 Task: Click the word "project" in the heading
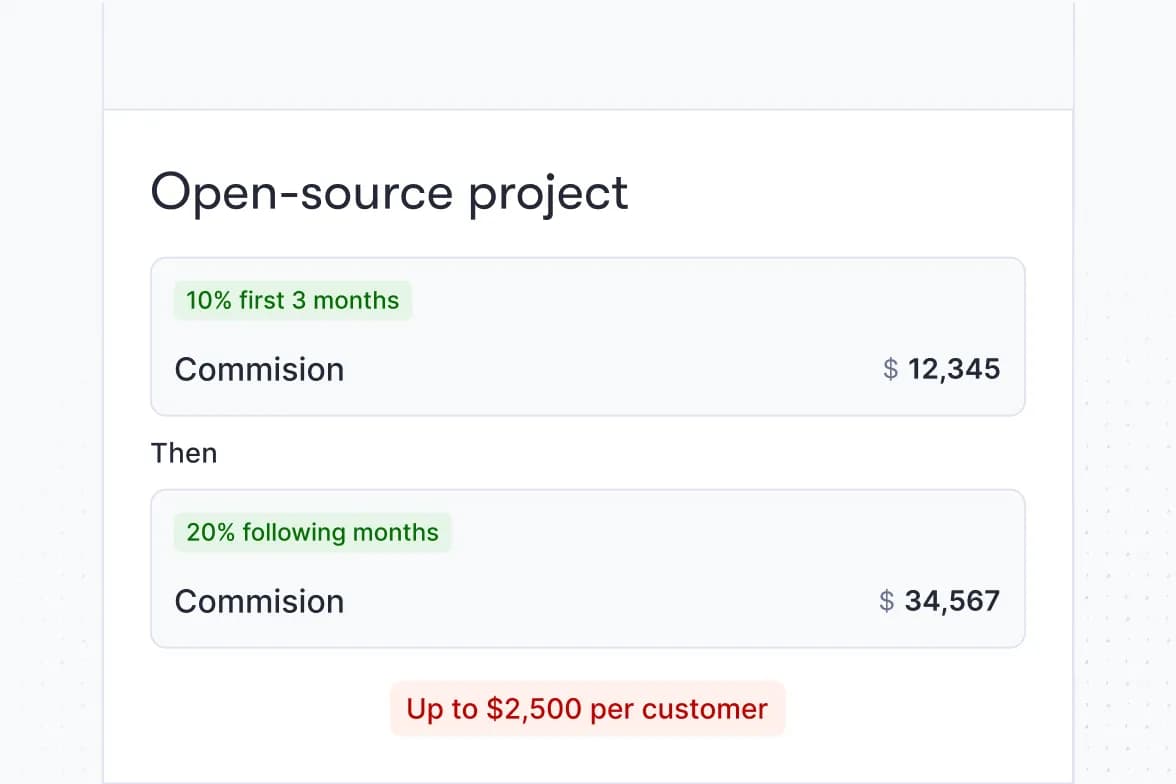tap(549, 194)
